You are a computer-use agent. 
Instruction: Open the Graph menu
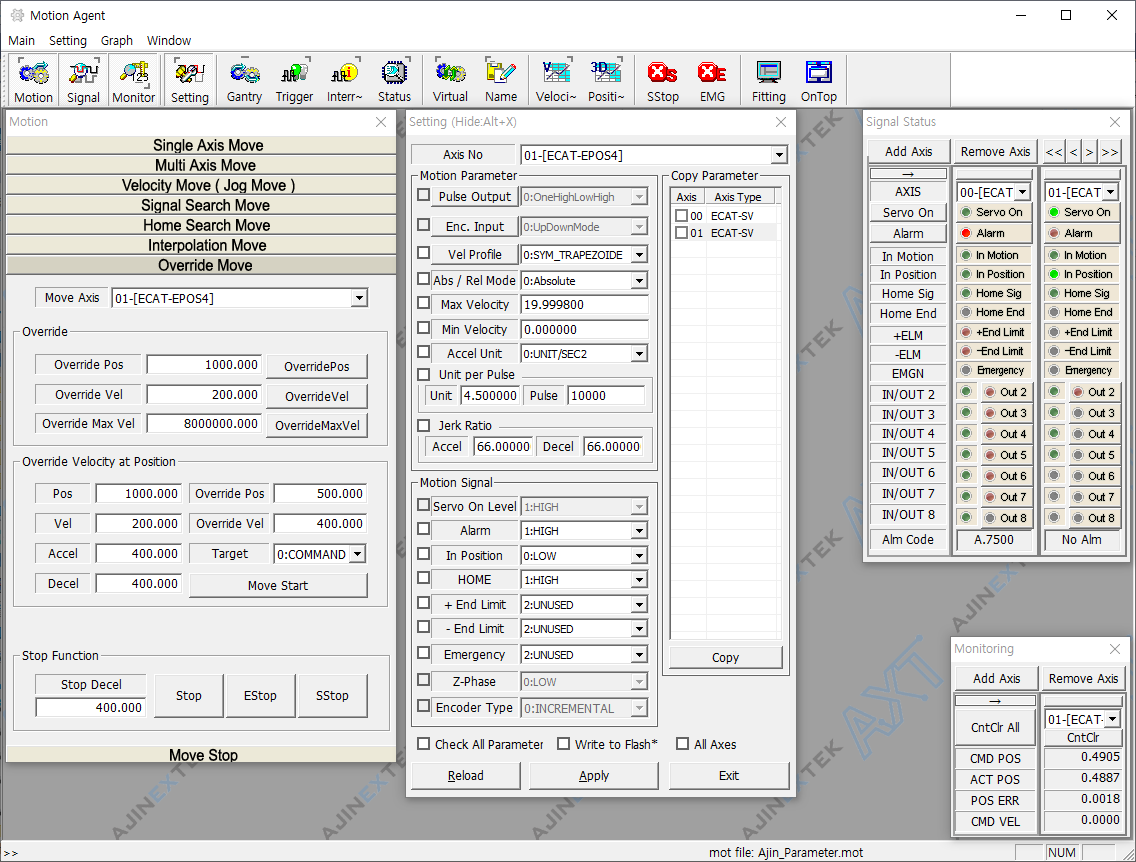tap(117, 41)
